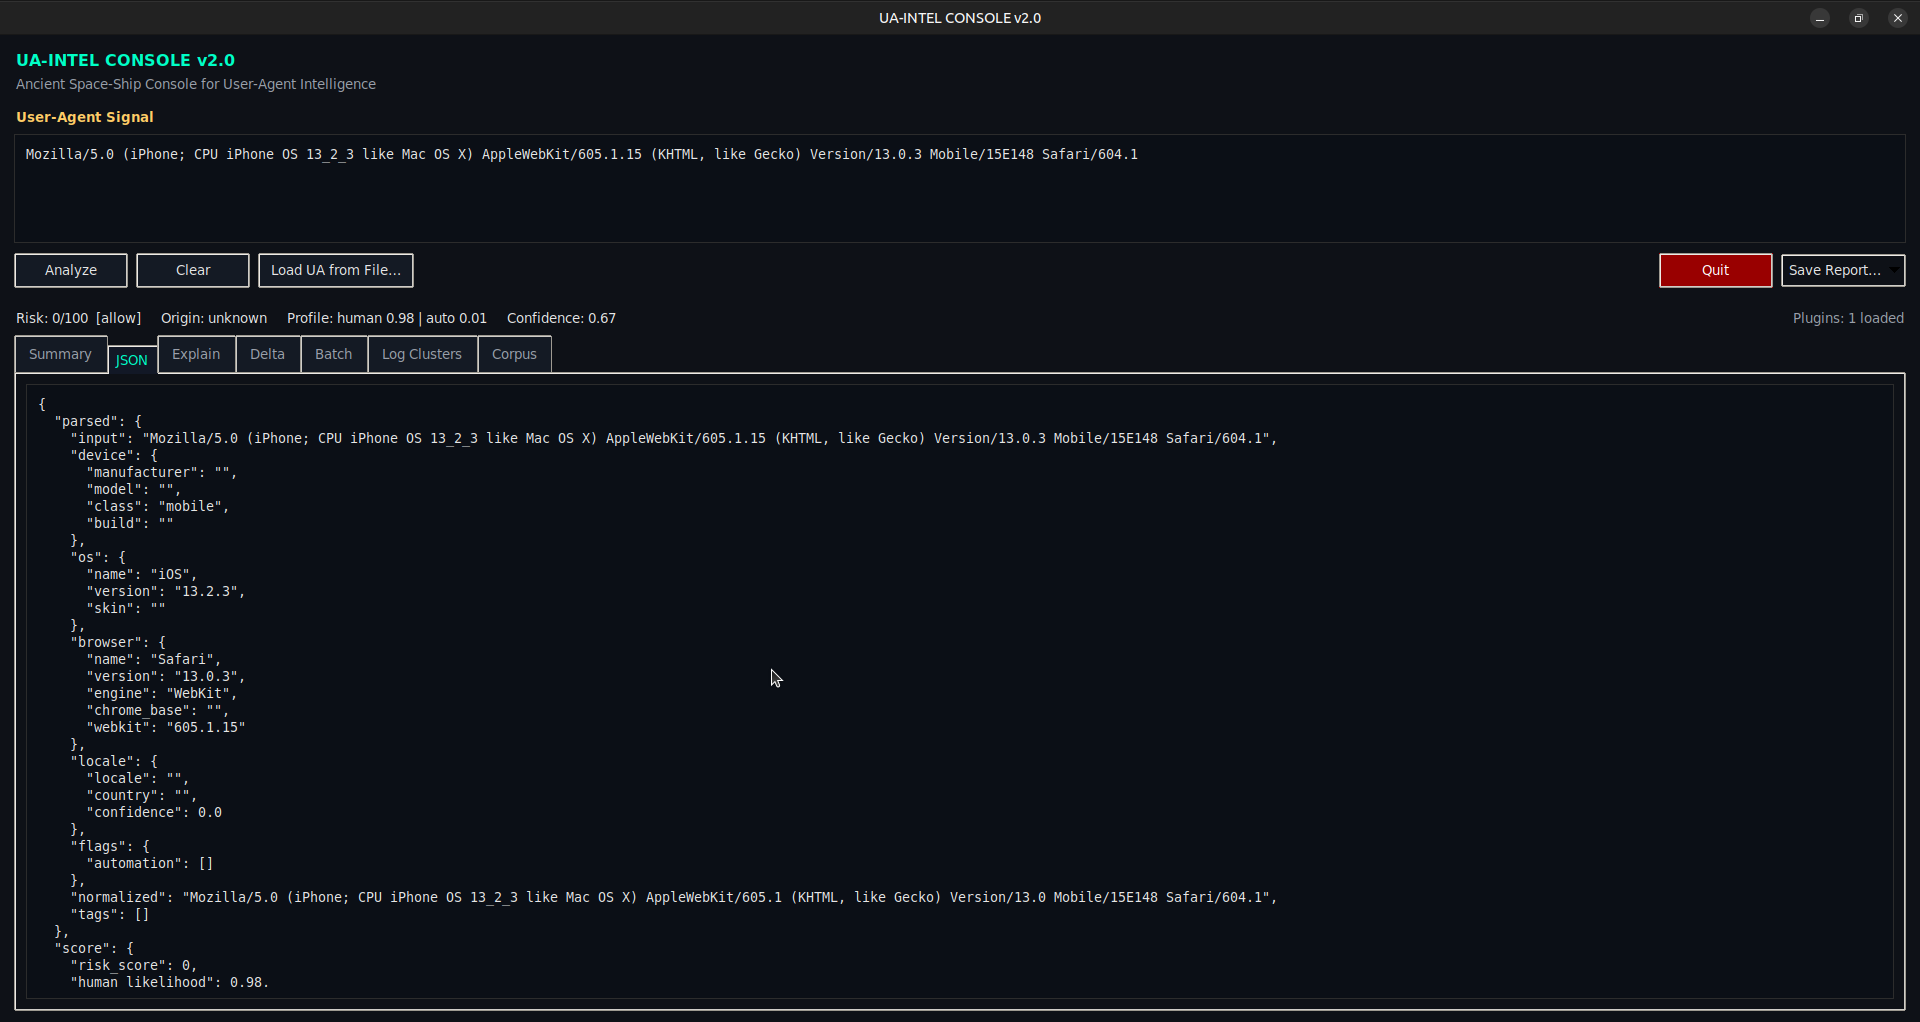This screenshot has height=1022, width=1920.
Task: Maximize the UA-INTEL CONSOLE window
Action: coord(1858,18)
